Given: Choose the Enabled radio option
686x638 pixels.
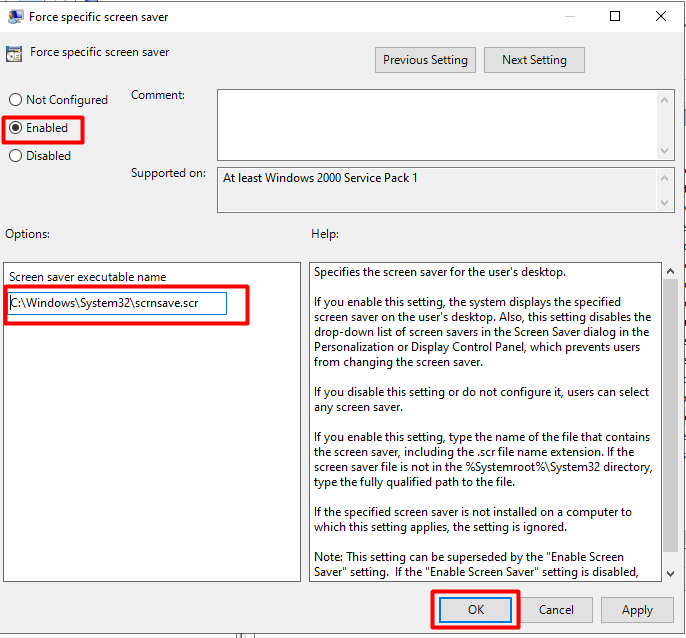Looking at the screenshot, I should (x=15, y=128).
